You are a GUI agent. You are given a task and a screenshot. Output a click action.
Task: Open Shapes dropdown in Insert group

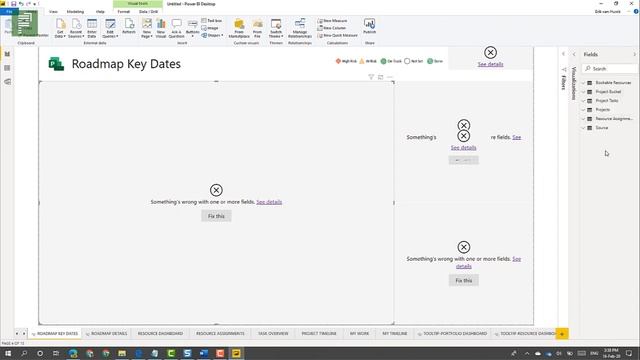[212, 36]
